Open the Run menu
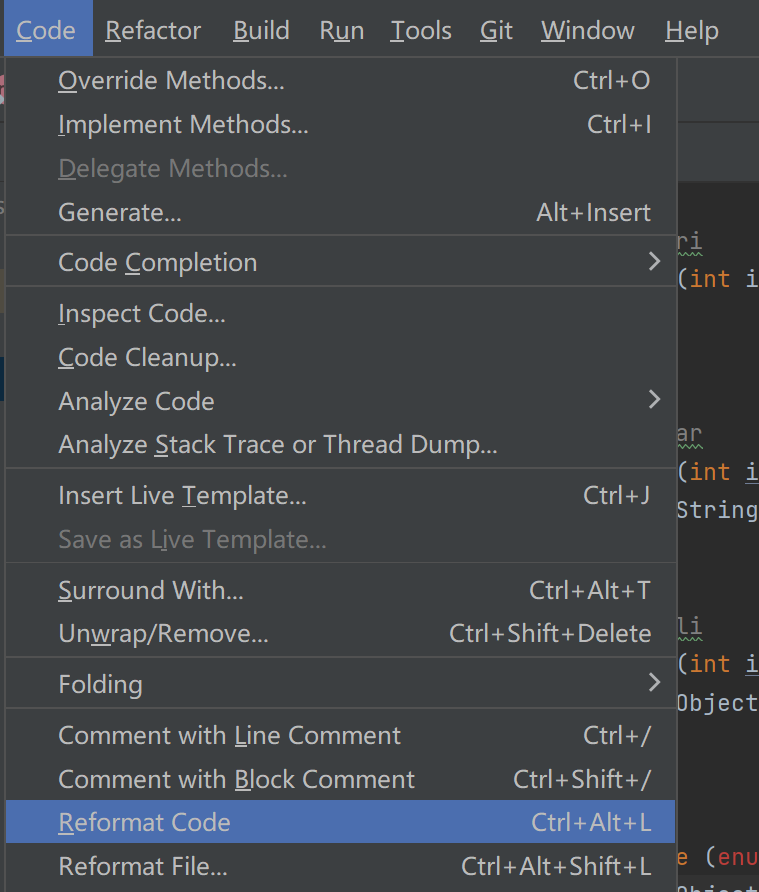 point(341,31)
